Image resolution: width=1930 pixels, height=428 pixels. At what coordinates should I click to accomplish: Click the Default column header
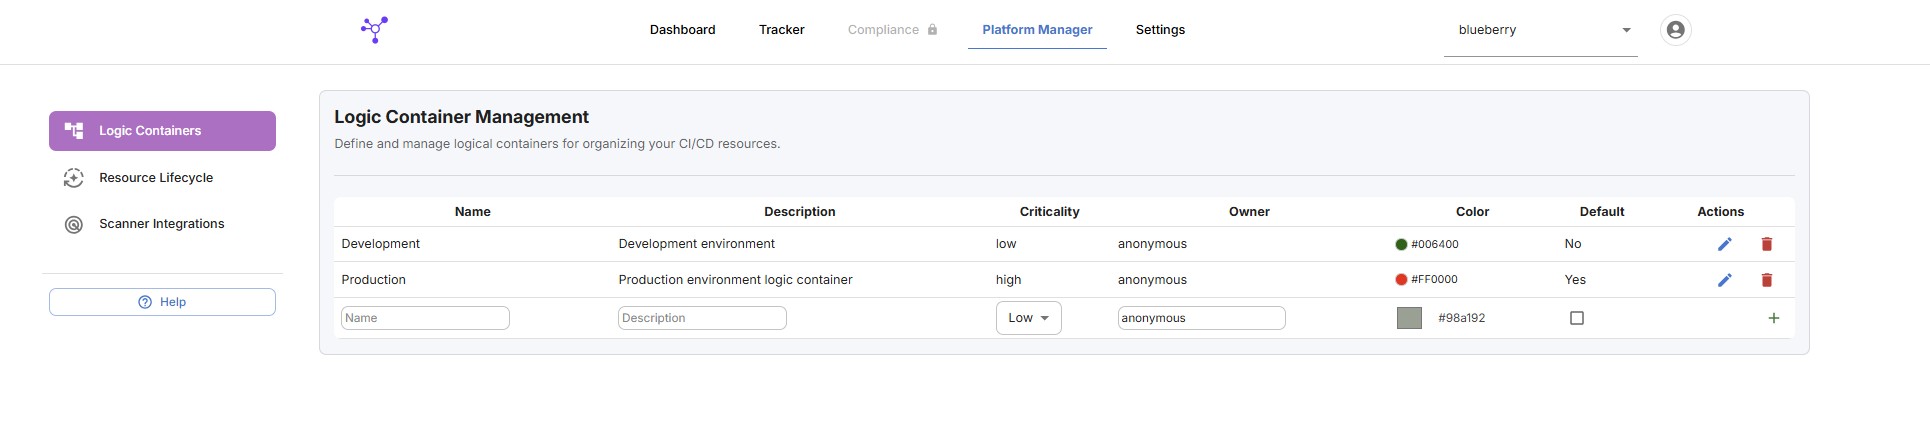[1602, 212]
